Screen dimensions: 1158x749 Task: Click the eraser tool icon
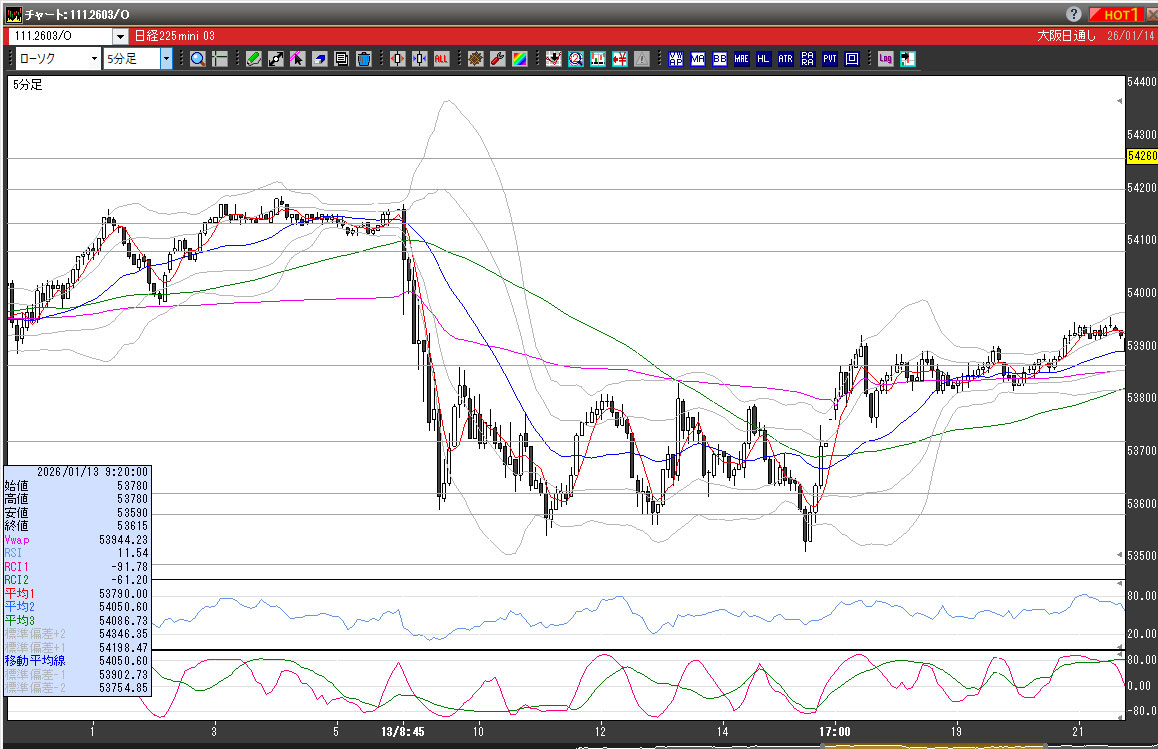[320, 59]
